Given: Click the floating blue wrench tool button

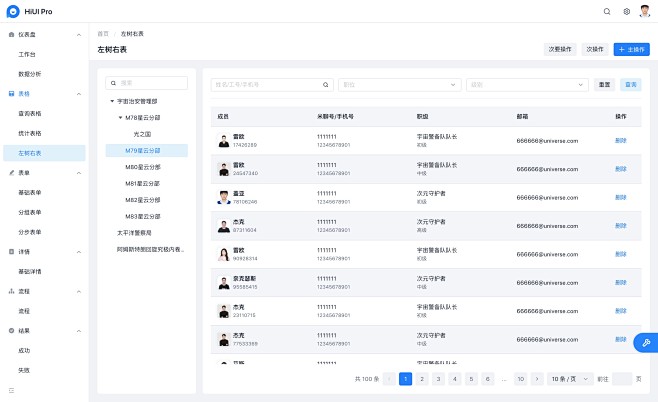Looking at the screenshot, I should click(x=646, y=343).
